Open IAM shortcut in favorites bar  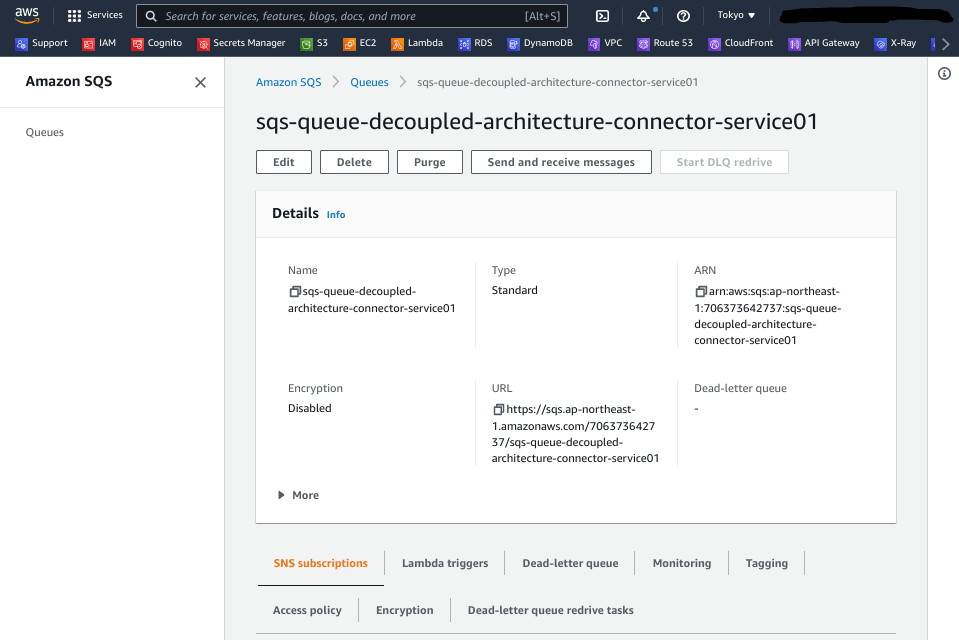99,43
